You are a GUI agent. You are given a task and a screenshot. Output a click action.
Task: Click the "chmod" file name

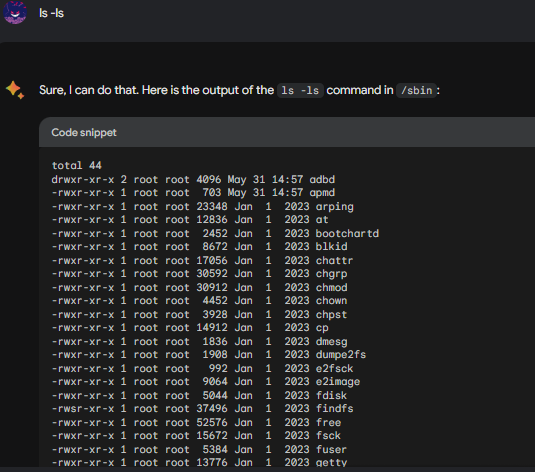click(x=331, y=287)
